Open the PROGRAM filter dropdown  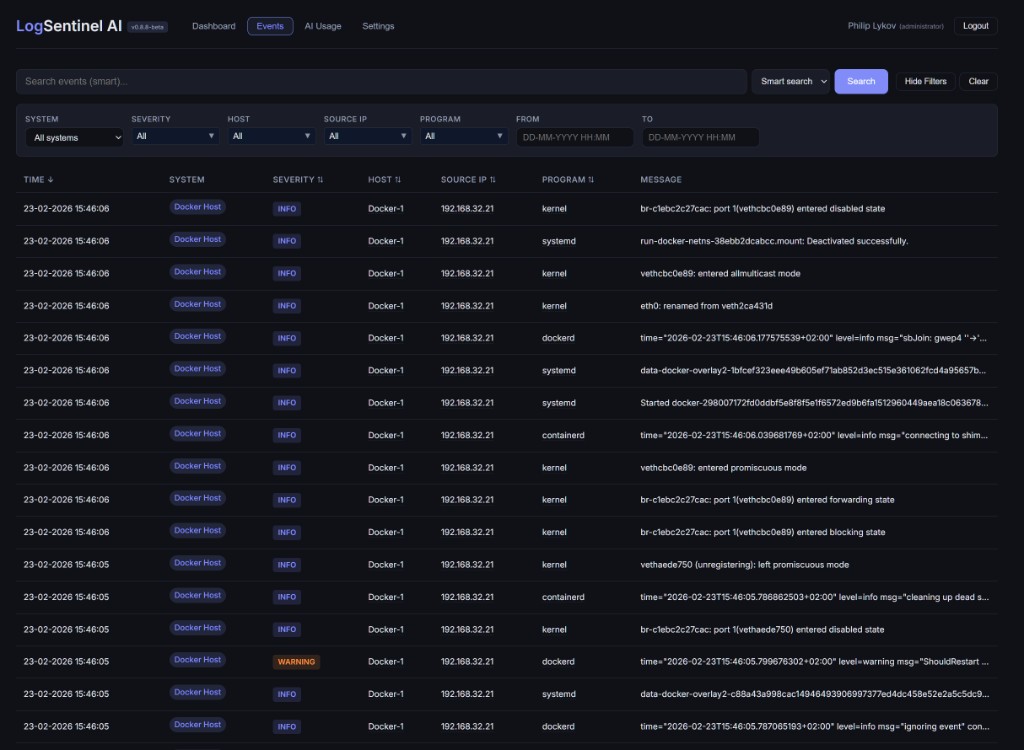coord(463,134)
